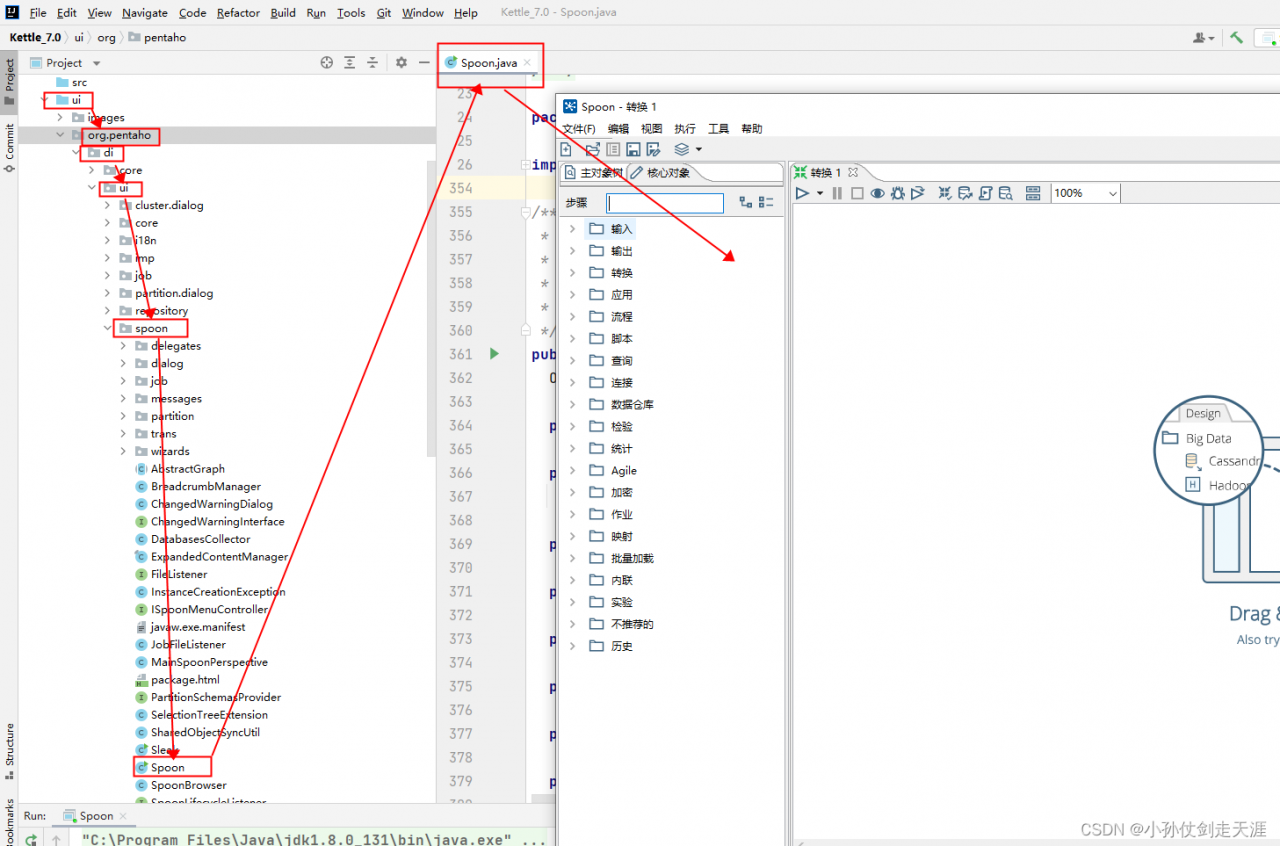
Task: Switch to the 主对象树 tab
Action: click(595, 173)
